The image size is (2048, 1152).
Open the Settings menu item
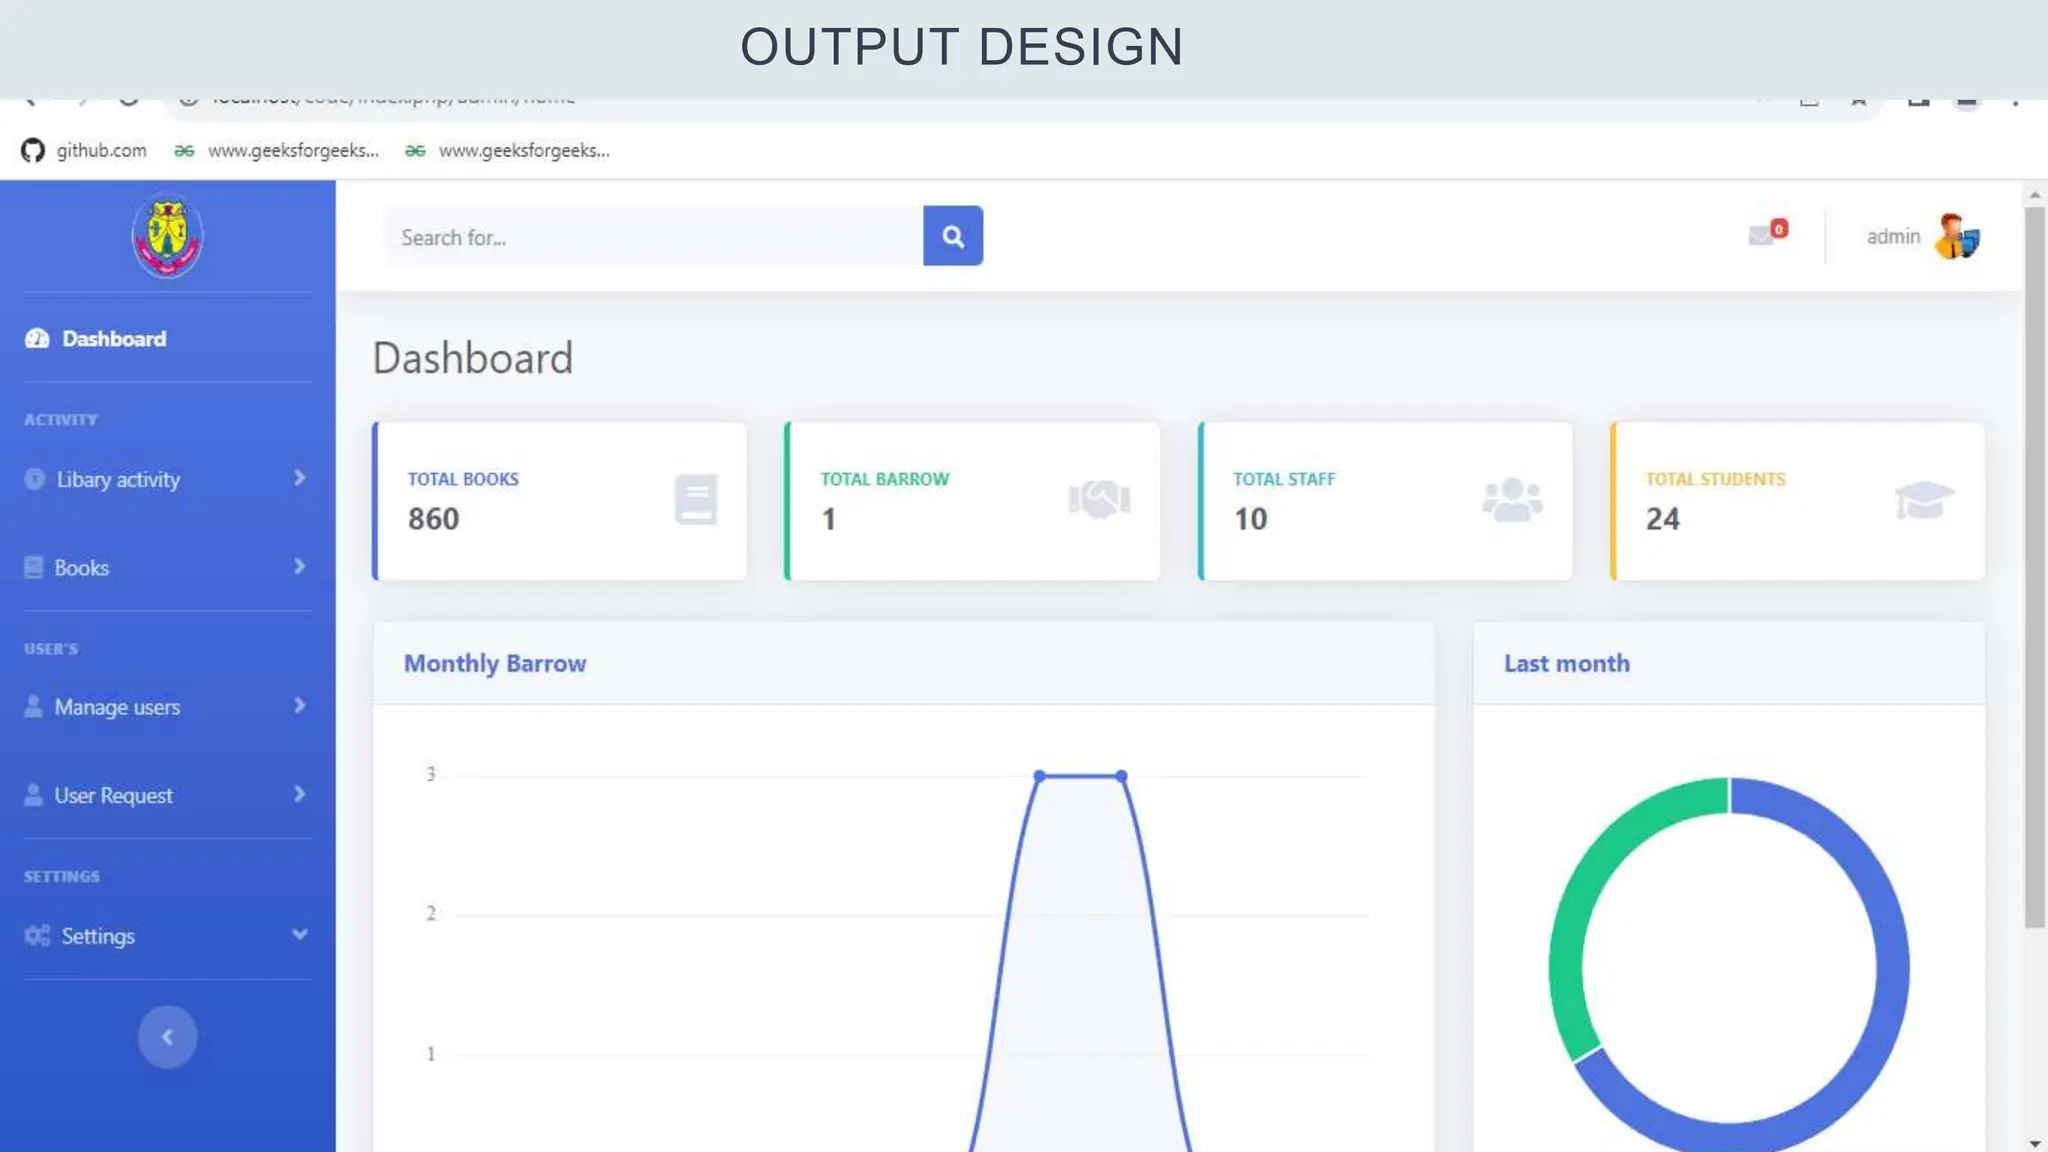click(x=167, y=935)
